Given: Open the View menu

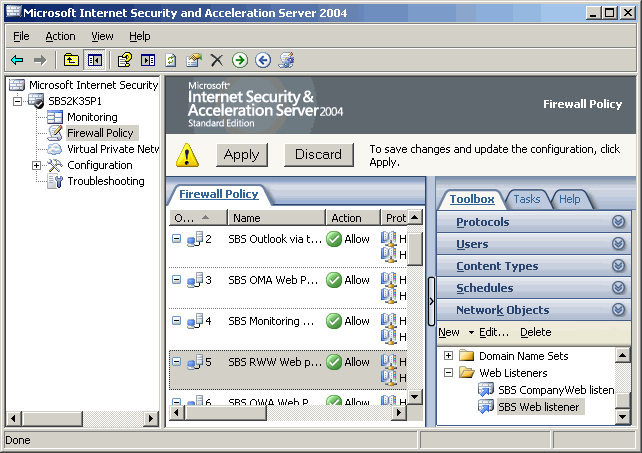Looking at the screenshot, I should 102,36.
